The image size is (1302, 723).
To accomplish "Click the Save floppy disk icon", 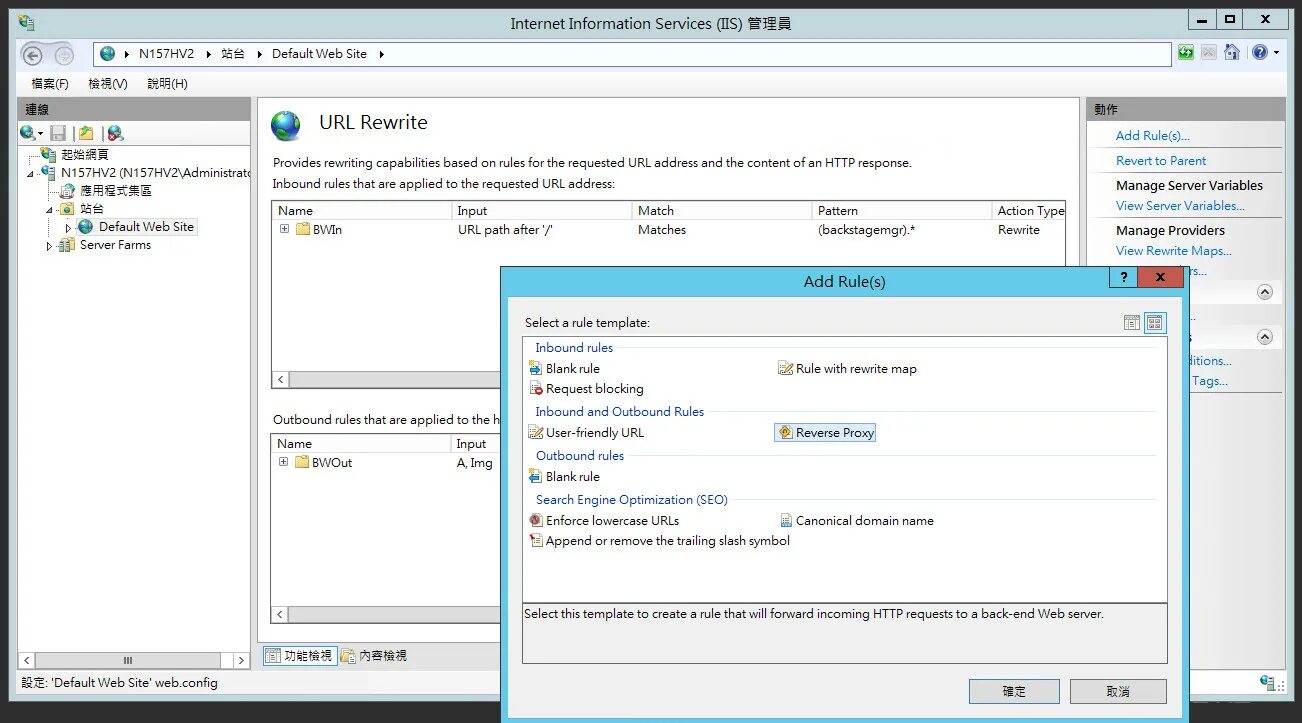I will pos(58,133).
